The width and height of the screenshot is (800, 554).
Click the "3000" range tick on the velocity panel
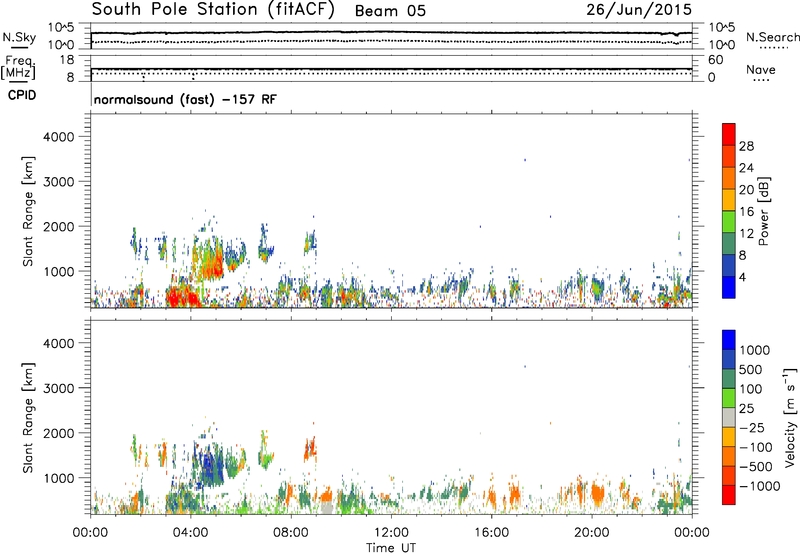point(58,388)
